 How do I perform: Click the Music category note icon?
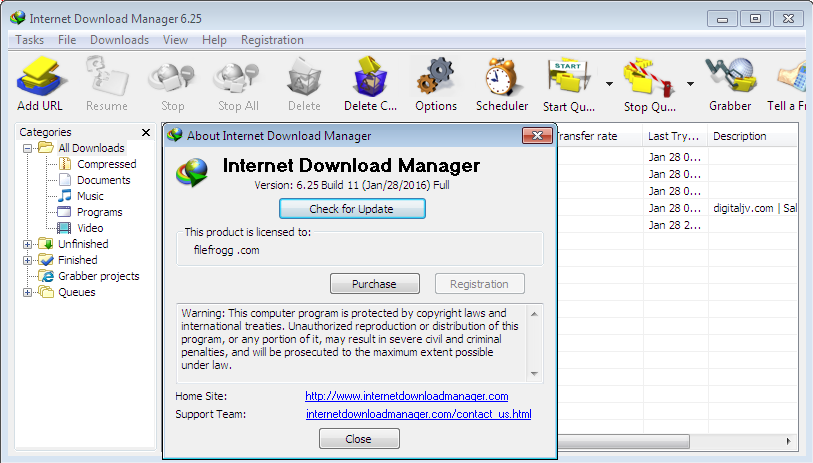click(x=65, y=195)
